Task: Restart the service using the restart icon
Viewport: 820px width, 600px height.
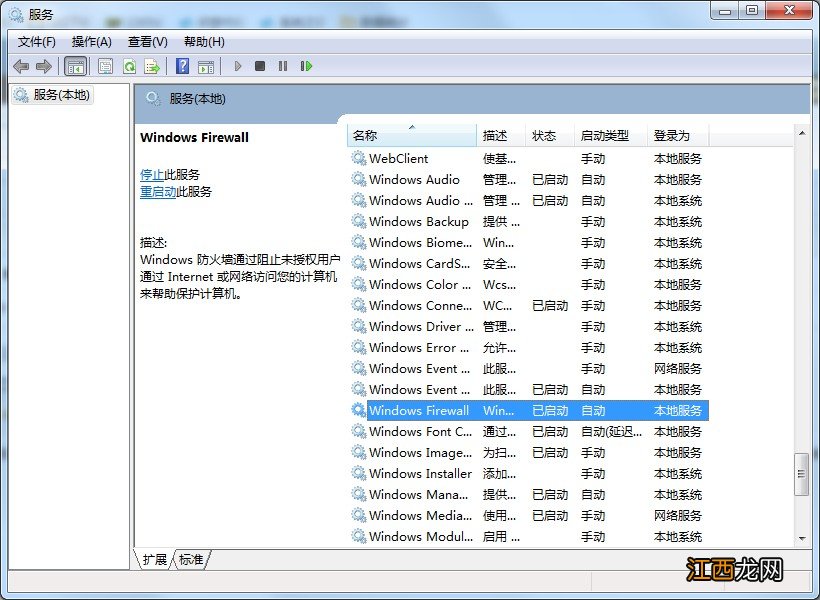Action: [307, 66]
